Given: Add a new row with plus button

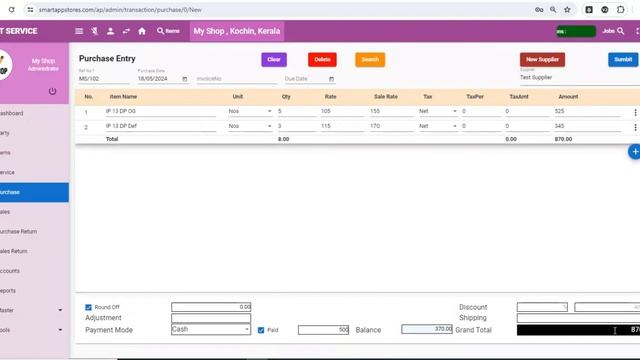Looking at the screenshot, I should tap(634, 152).
